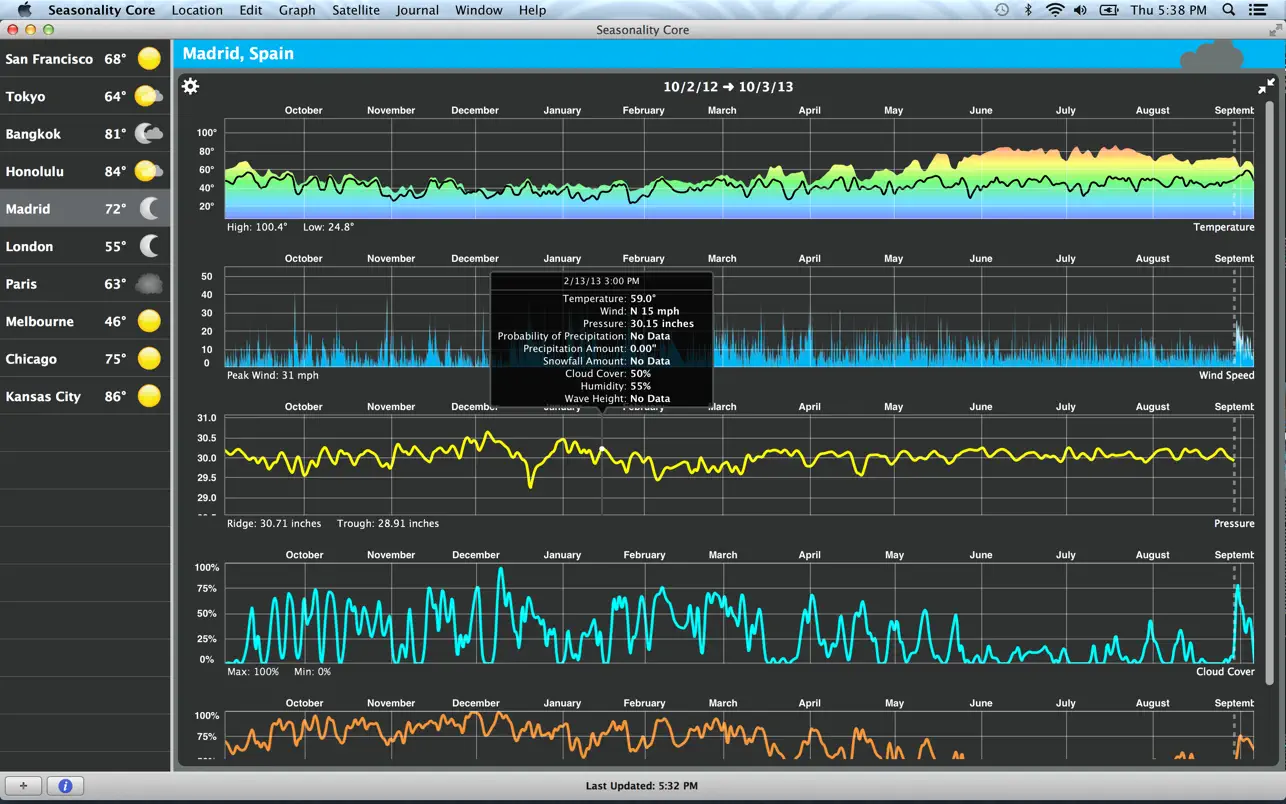Open the Journal menu
This screenshot has height=804, width=1286.
click(417, 10)
